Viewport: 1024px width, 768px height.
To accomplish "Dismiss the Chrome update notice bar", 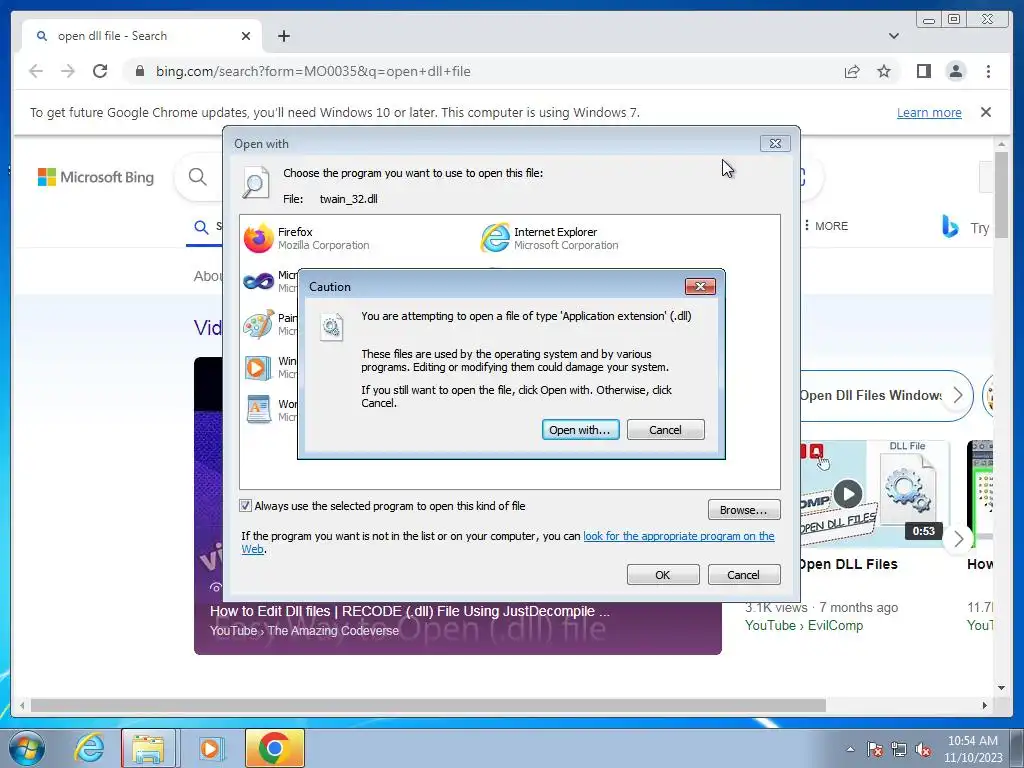I will click(986, 112).
